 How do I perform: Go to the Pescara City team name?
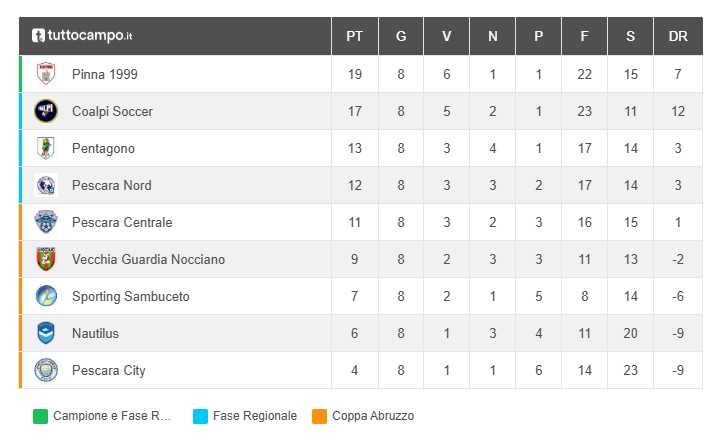(x=109, y=370)
